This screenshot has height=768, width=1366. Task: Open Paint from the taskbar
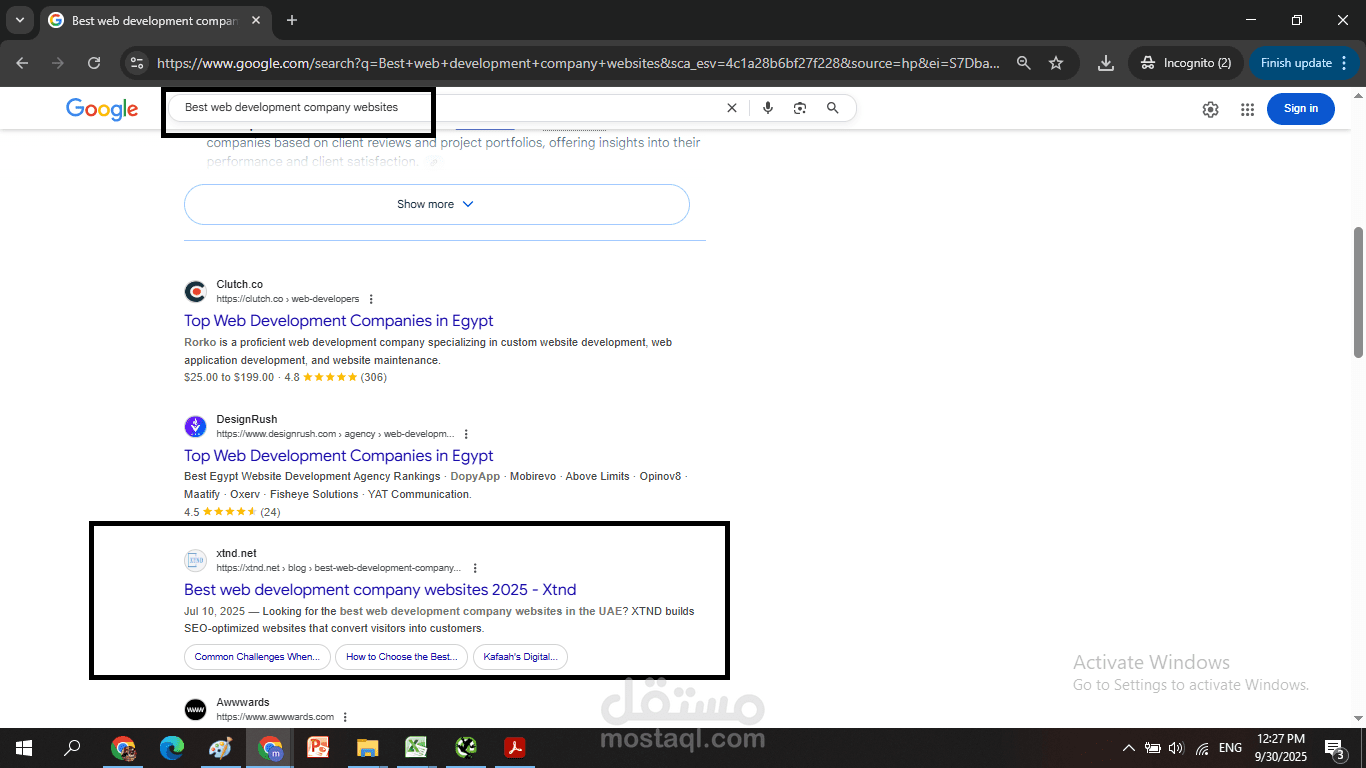tap(220, 747)
